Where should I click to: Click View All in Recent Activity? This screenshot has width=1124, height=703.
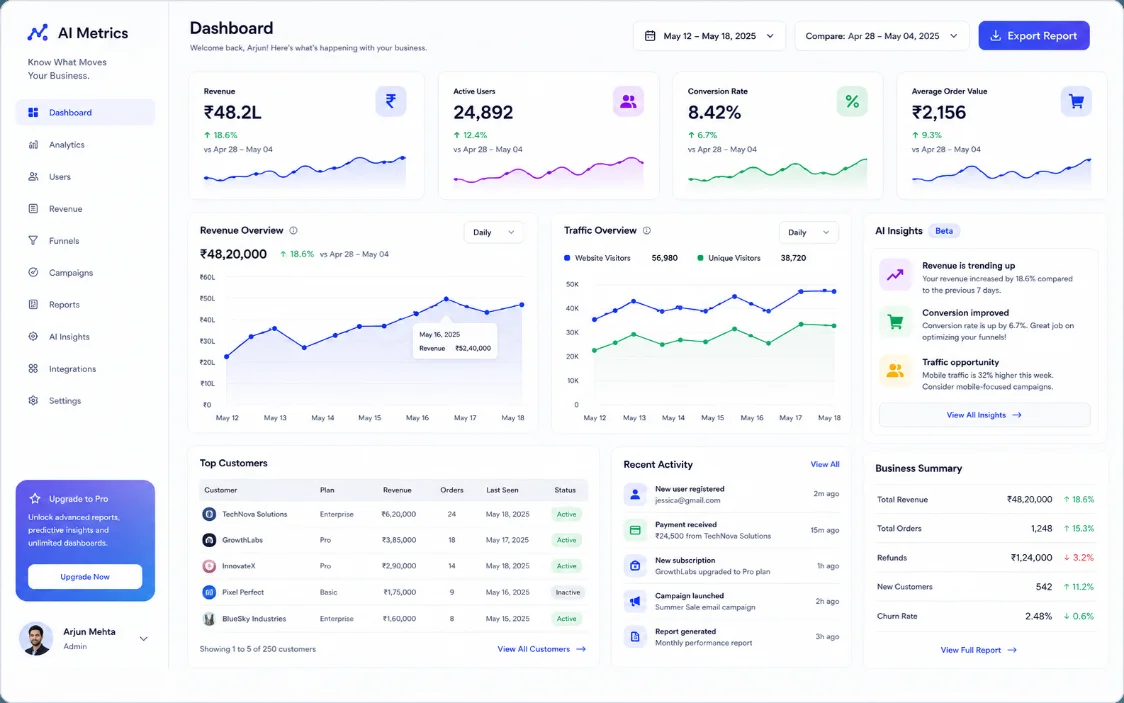[x=825, y=464]
